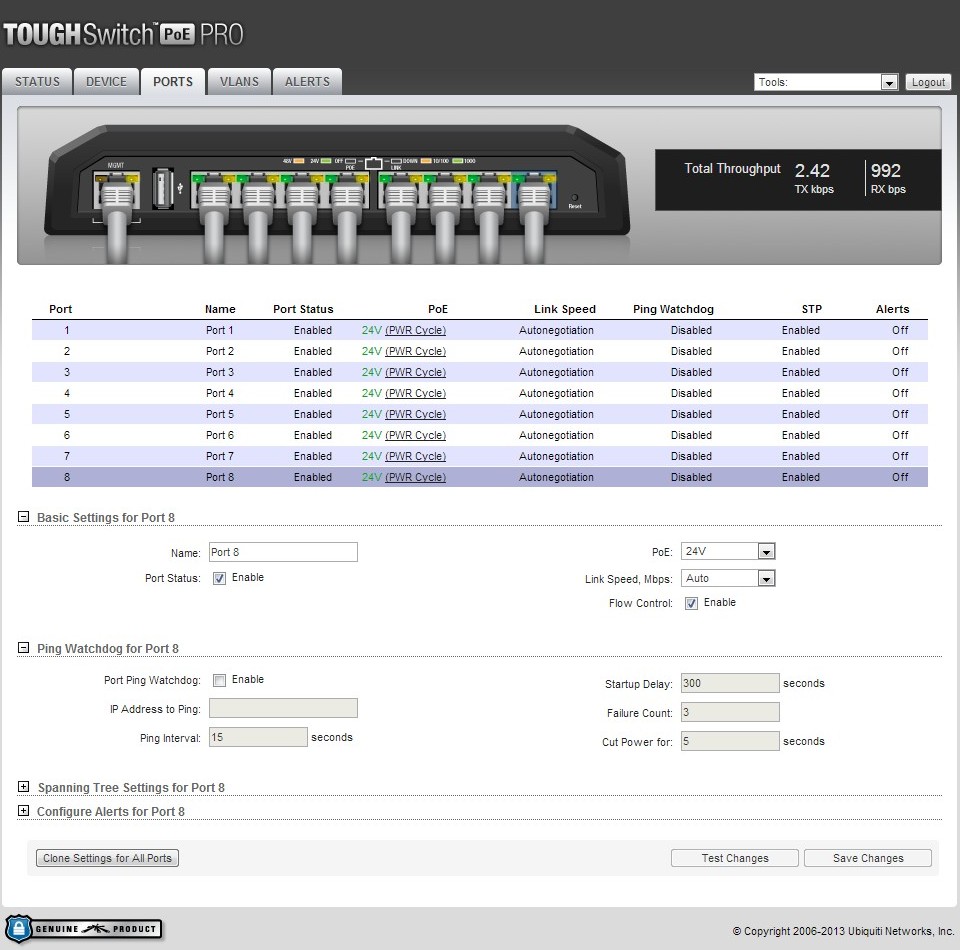This screenshot has height=950, width=960.
Task: Open the VLANS tab
Action: [239, 81]
